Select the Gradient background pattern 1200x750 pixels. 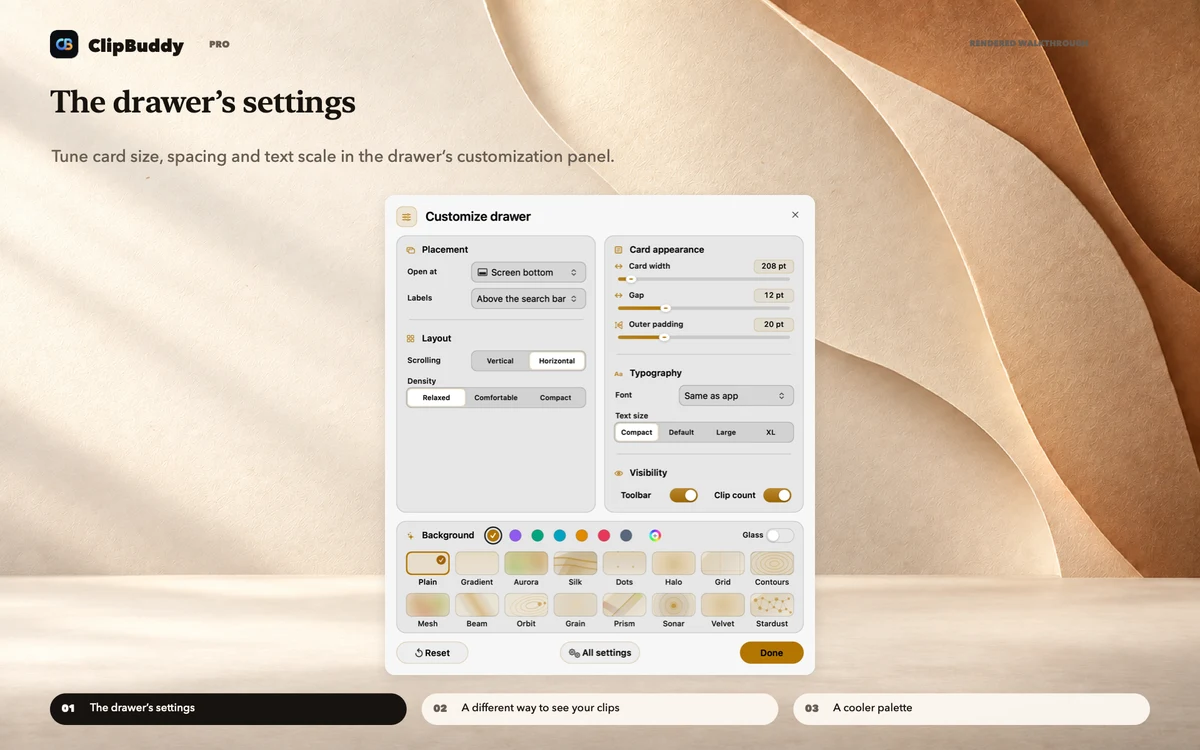(477, 563)
